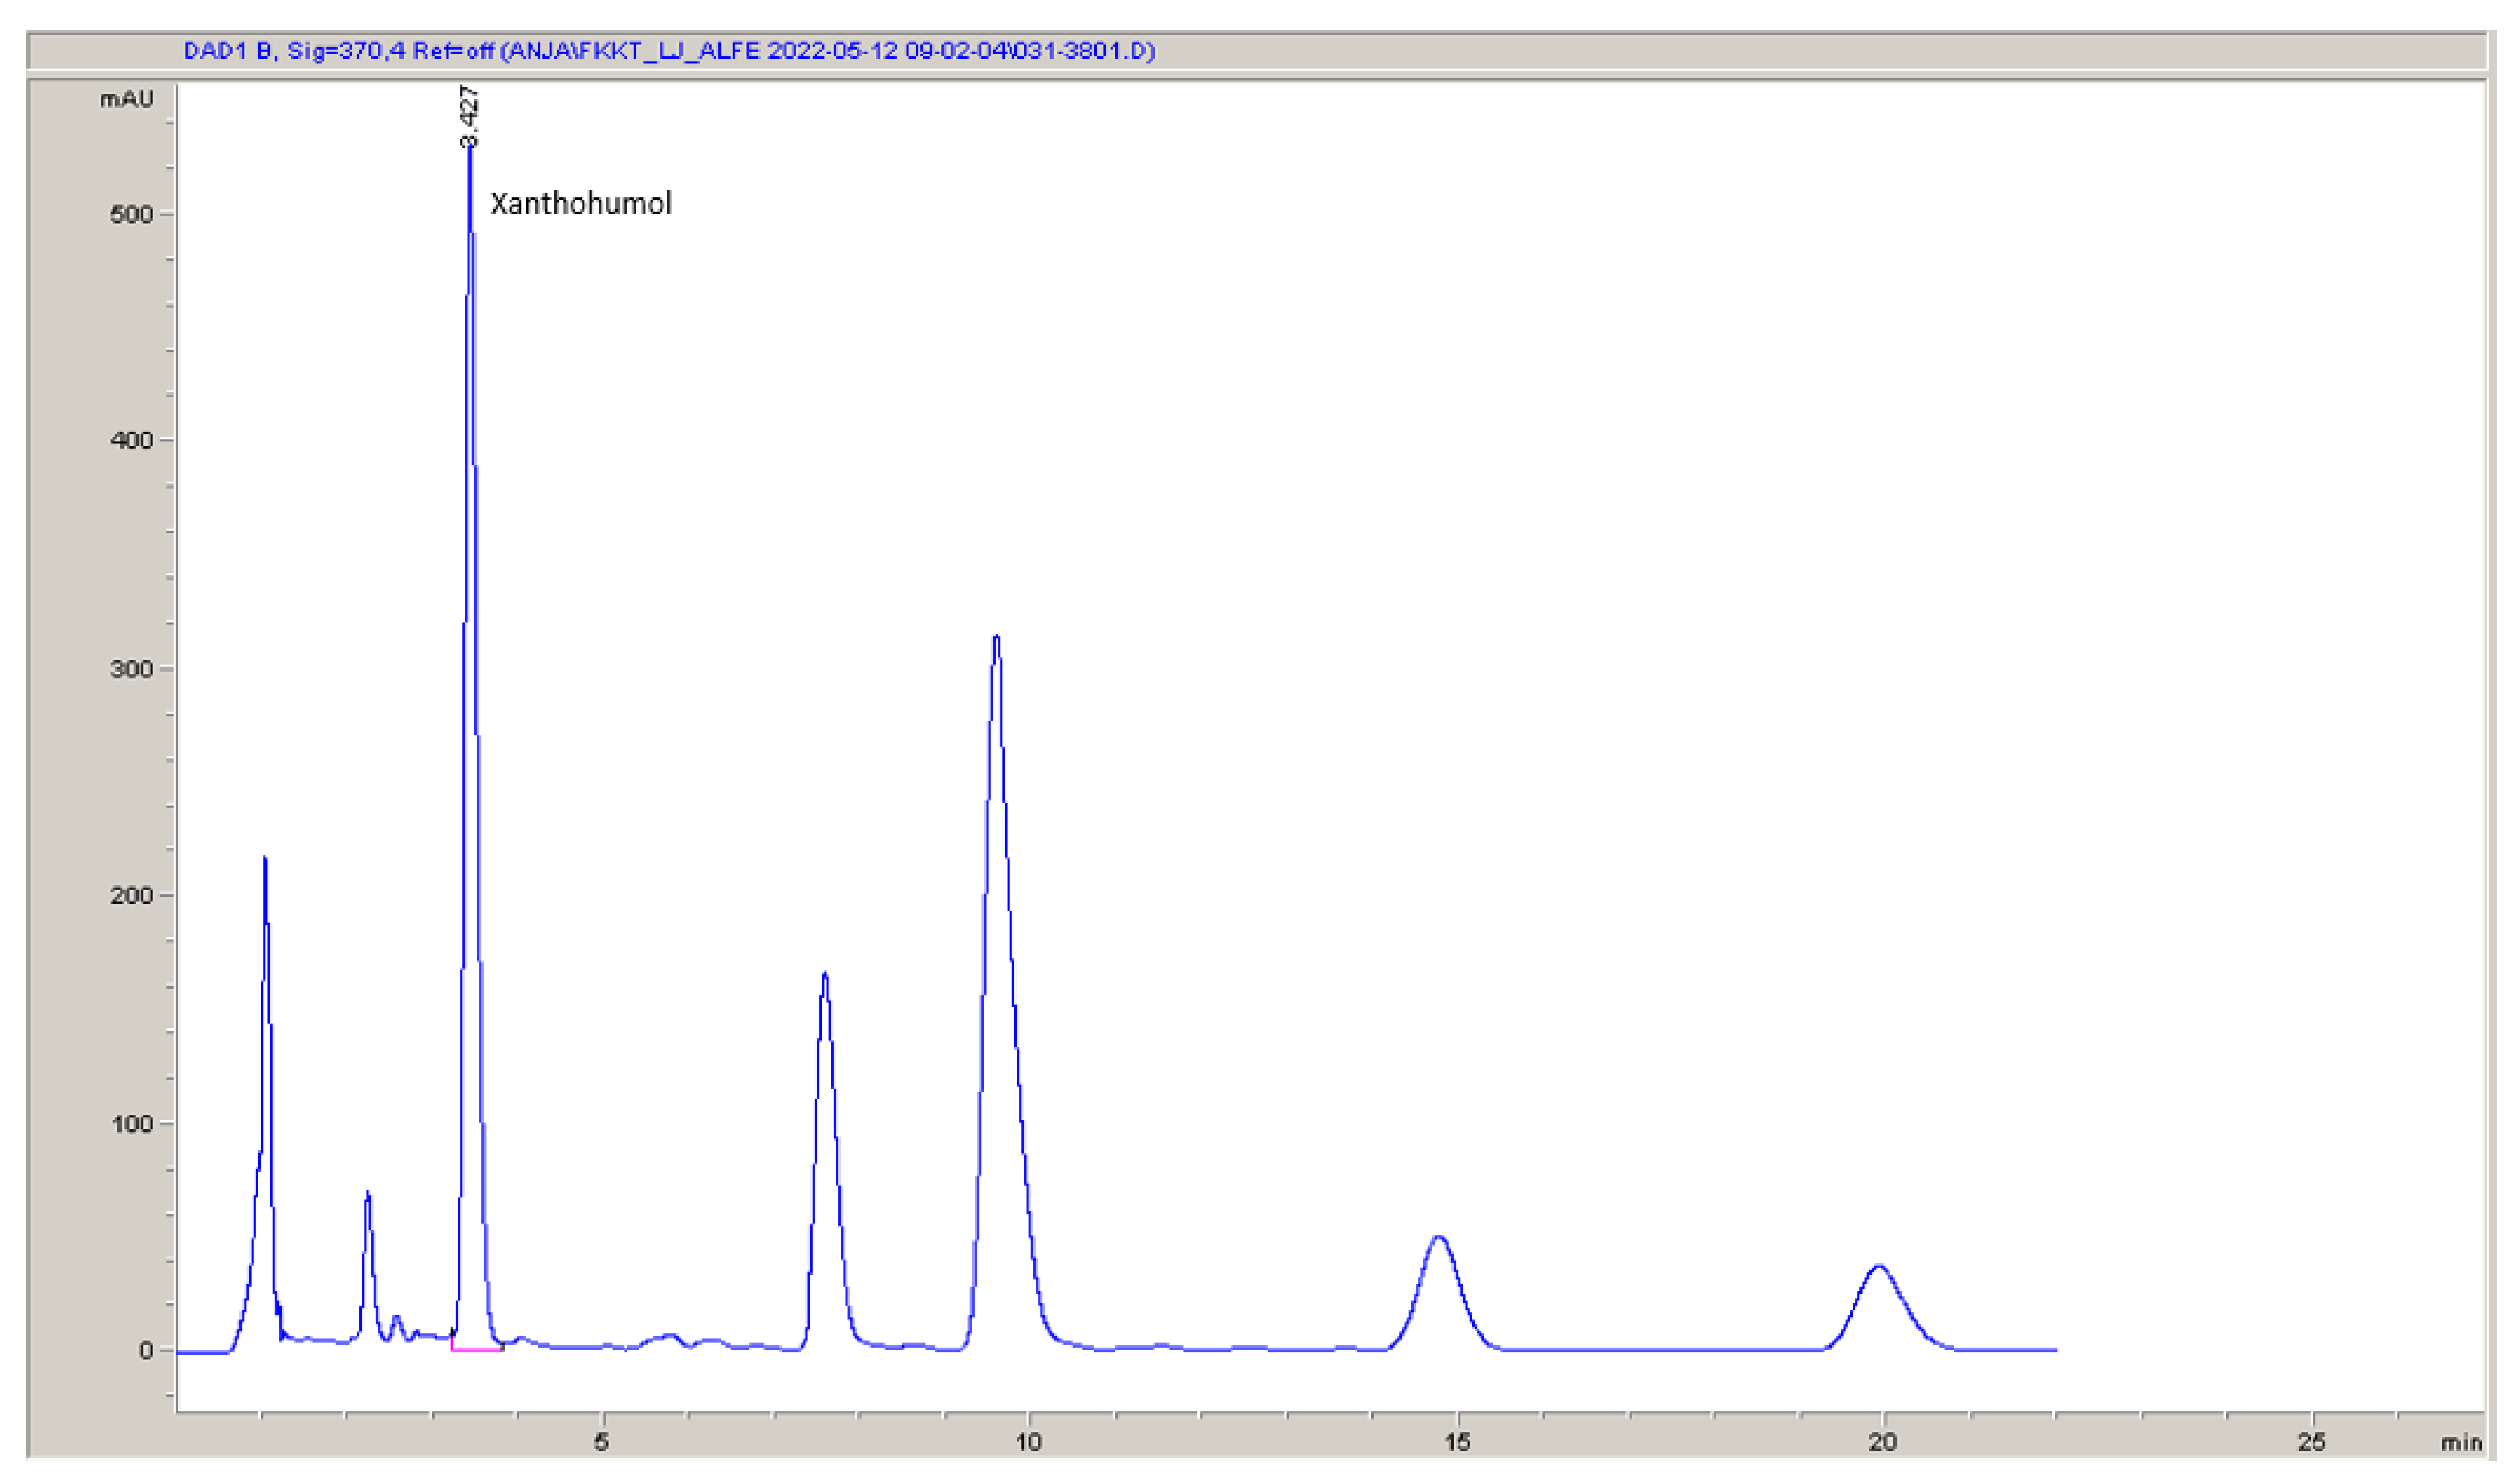
Task: Click the peak apex near 10 minutes
Action: [x=996, y=638]
